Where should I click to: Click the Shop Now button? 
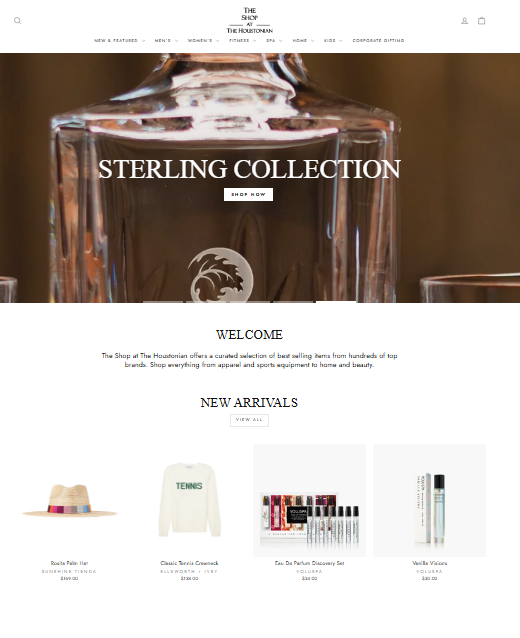[248, 194]
